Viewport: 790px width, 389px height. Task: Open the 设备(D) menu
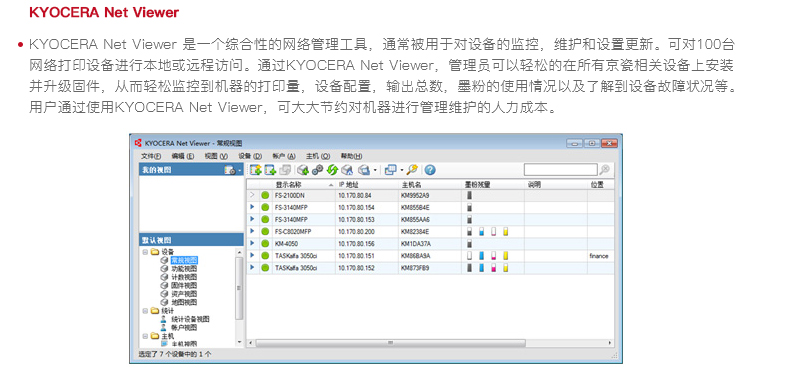click(250, 156)
